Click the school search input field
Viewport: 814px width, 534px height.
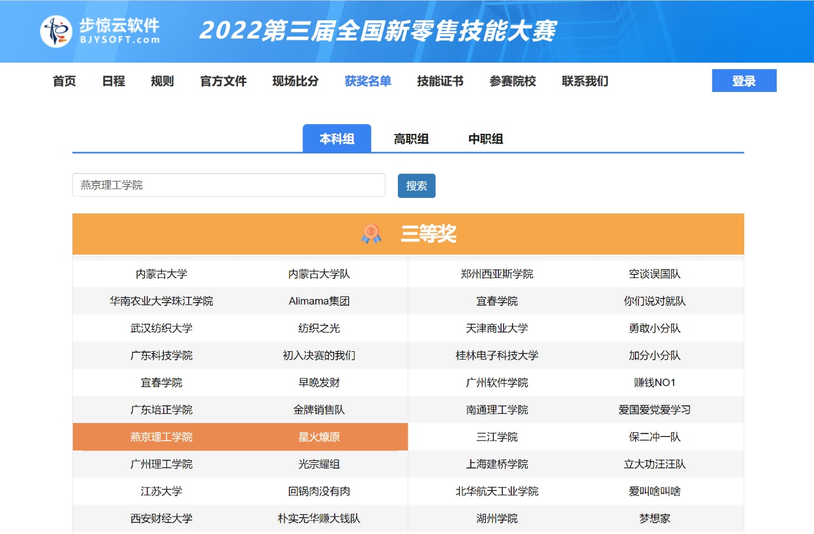[228, 185]
